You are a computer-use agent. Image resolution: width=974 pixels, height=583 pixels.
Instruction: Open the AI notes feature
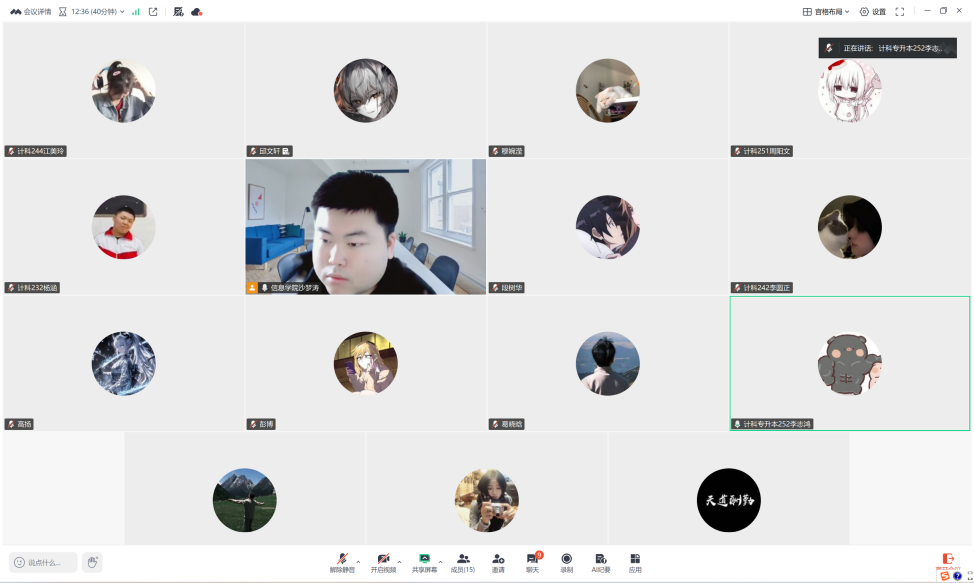pyautogui.click(x=600, y=560)
